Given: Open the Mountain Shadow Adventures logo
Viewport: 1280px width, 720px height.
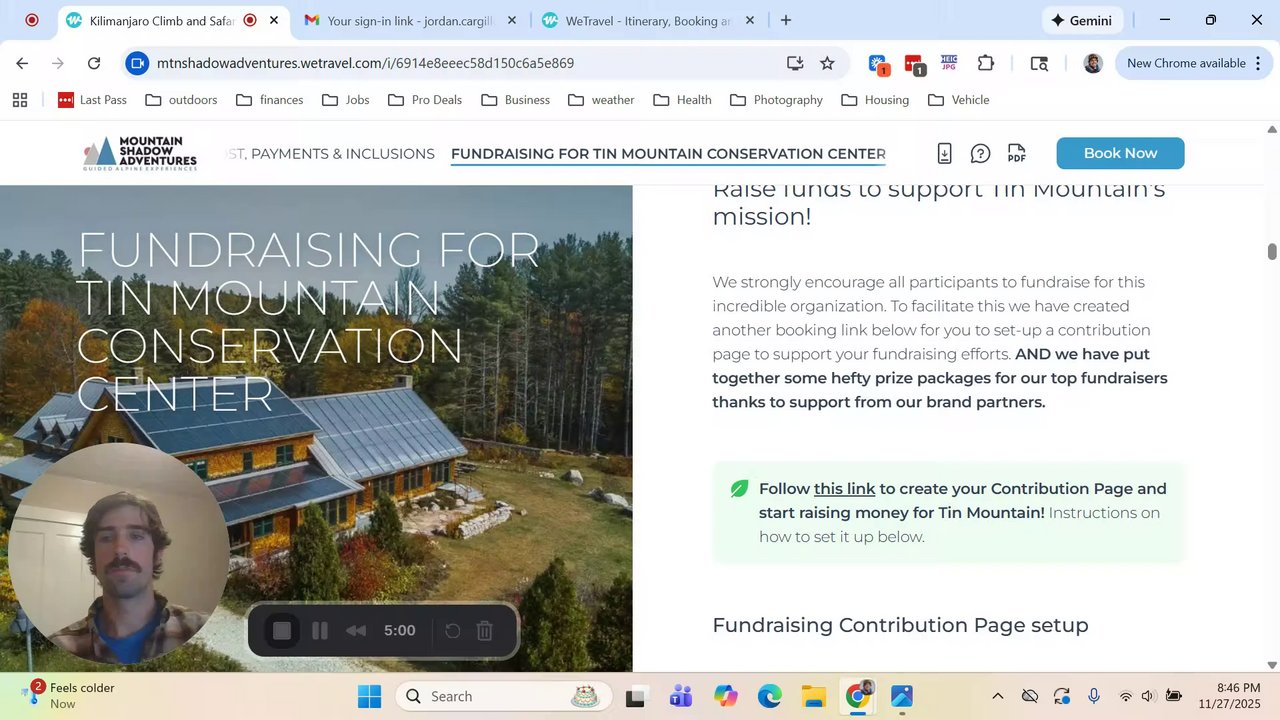Looking at the screenshot, I should click(x=140, y=153).
